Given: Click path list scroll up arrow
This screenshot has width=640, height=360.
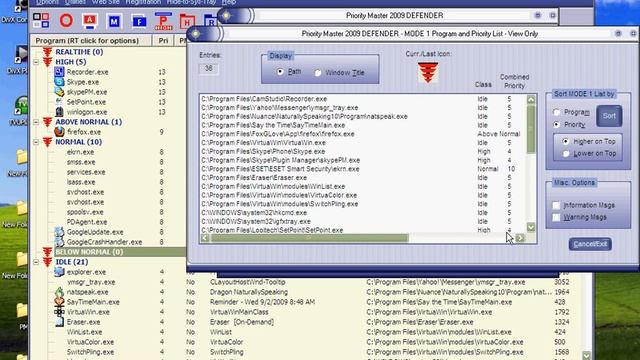Looking at the screenshot, I should [531, 99].
